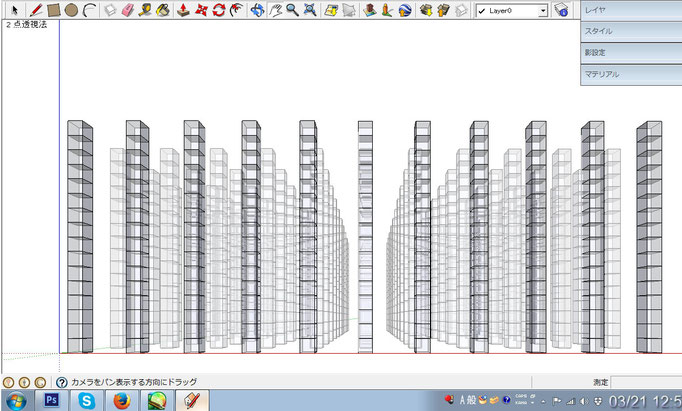Select the Offset tool

[236, 10]
